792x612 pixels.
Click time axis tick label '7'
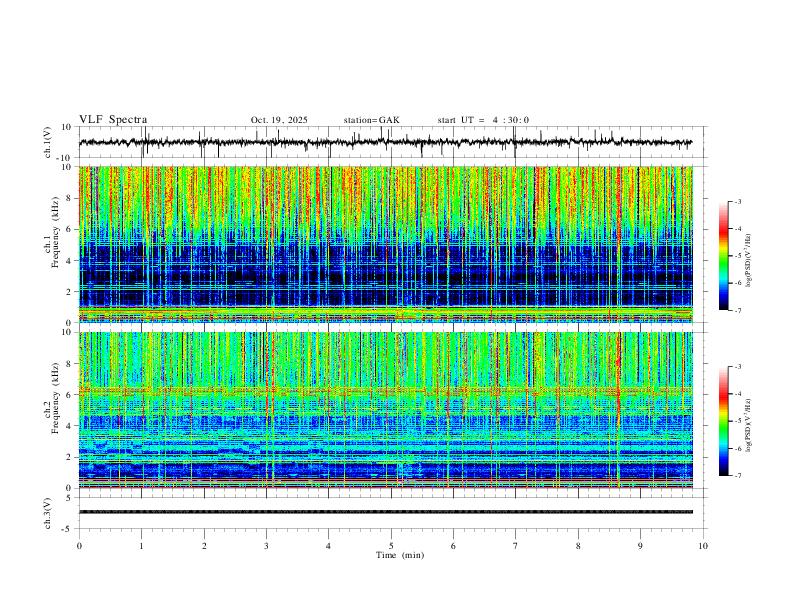coord(516,546)
